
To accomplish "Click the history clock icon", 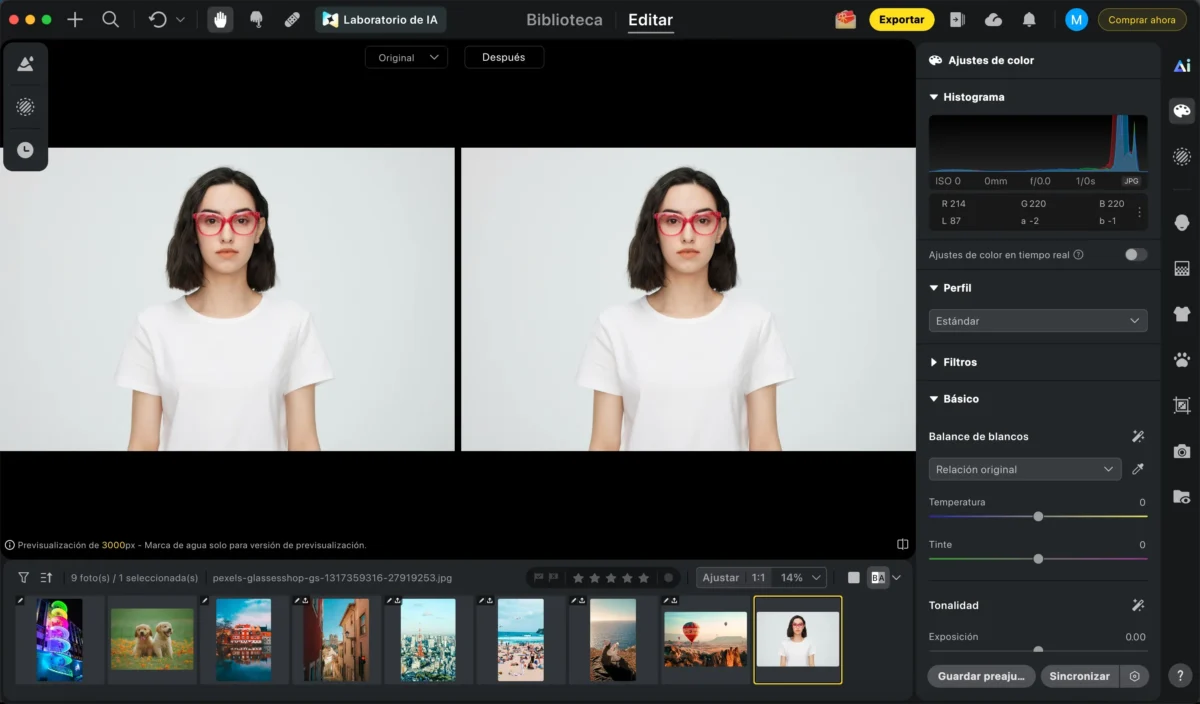I will click(26, 150).
